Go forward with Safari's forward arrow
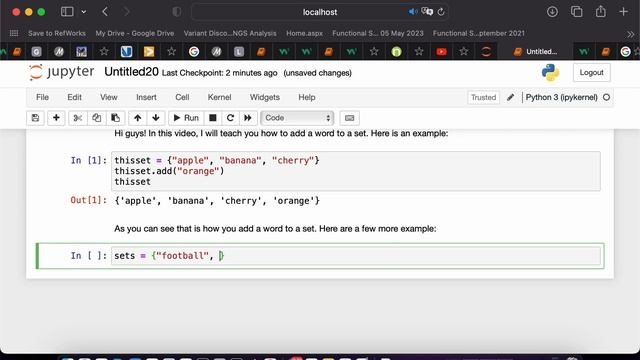 tap(127, 12)
